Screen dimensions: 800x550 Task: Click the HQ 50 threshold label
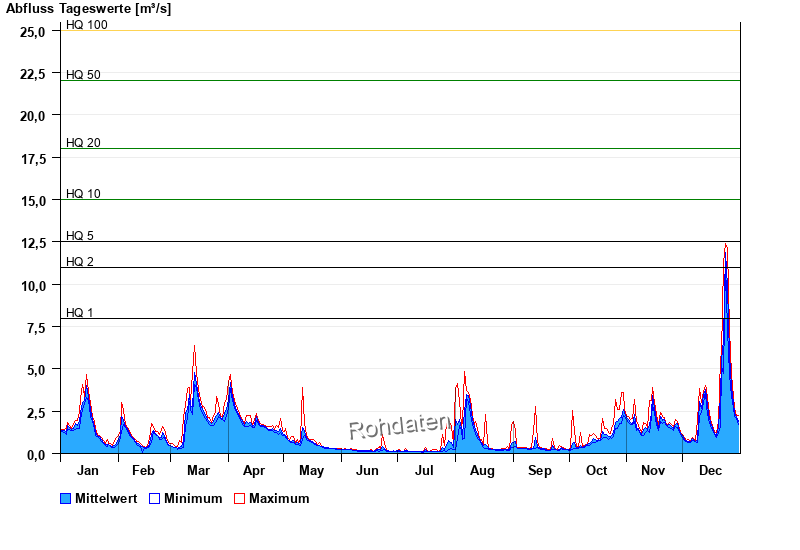point(83,75)
